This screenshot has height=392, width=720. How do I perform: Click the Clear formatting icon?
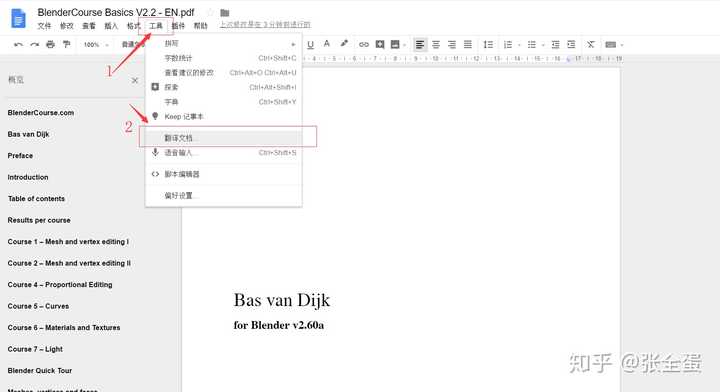click(591, 45)
